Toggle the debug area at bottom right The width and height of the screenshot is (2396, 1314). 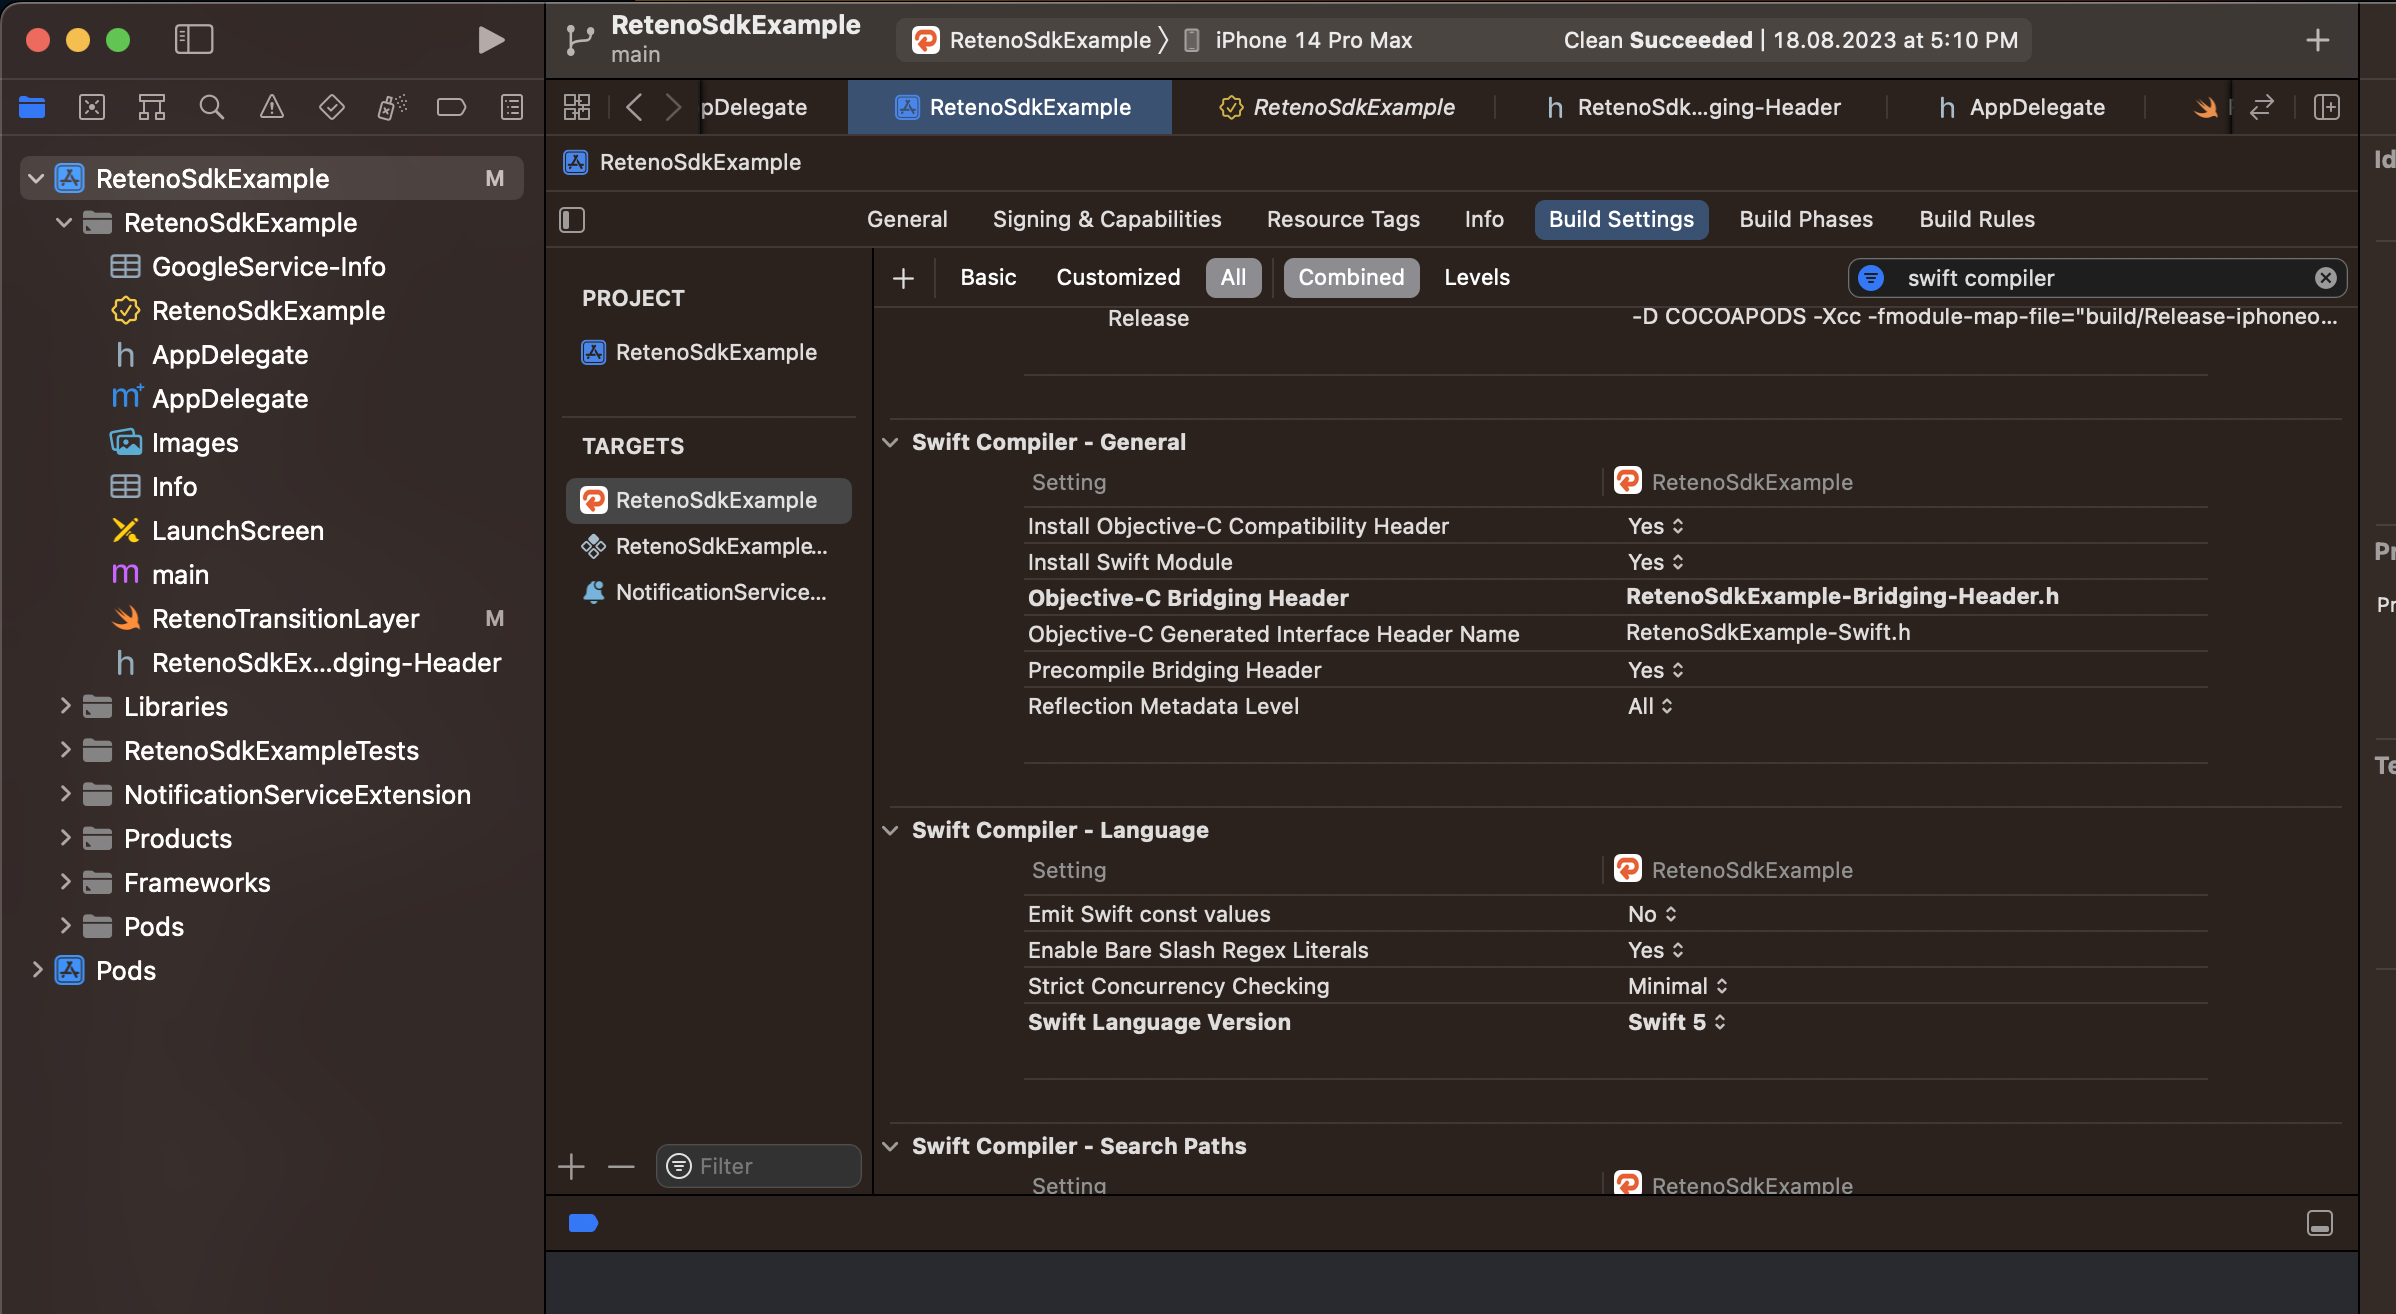[2320, 1223]
